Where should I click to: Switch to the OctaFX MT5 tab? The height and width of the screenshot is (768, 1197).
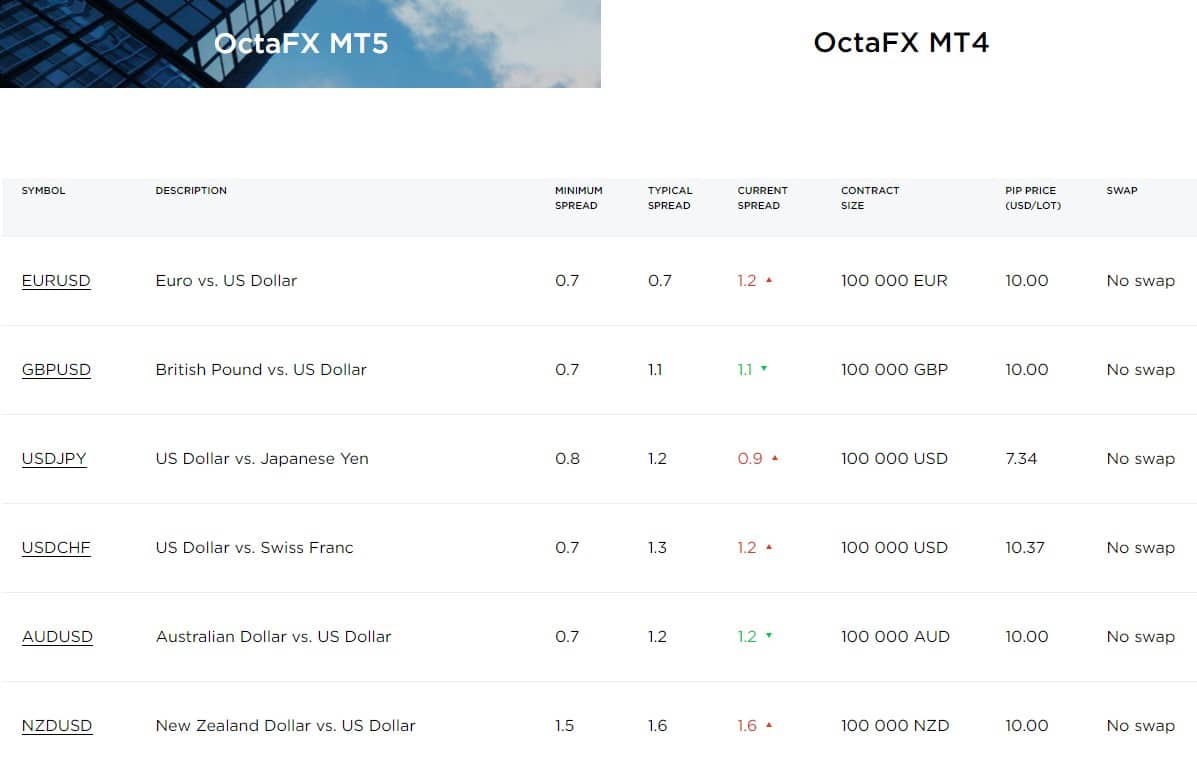click(300, 43)
